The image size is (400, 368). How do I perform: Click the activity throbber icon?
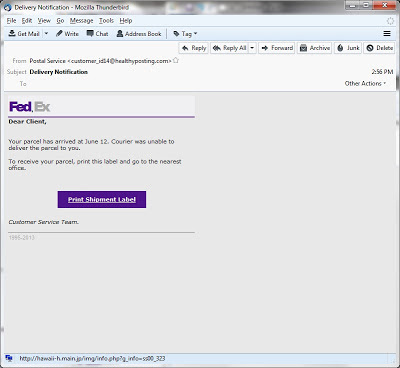click(390, 21)
